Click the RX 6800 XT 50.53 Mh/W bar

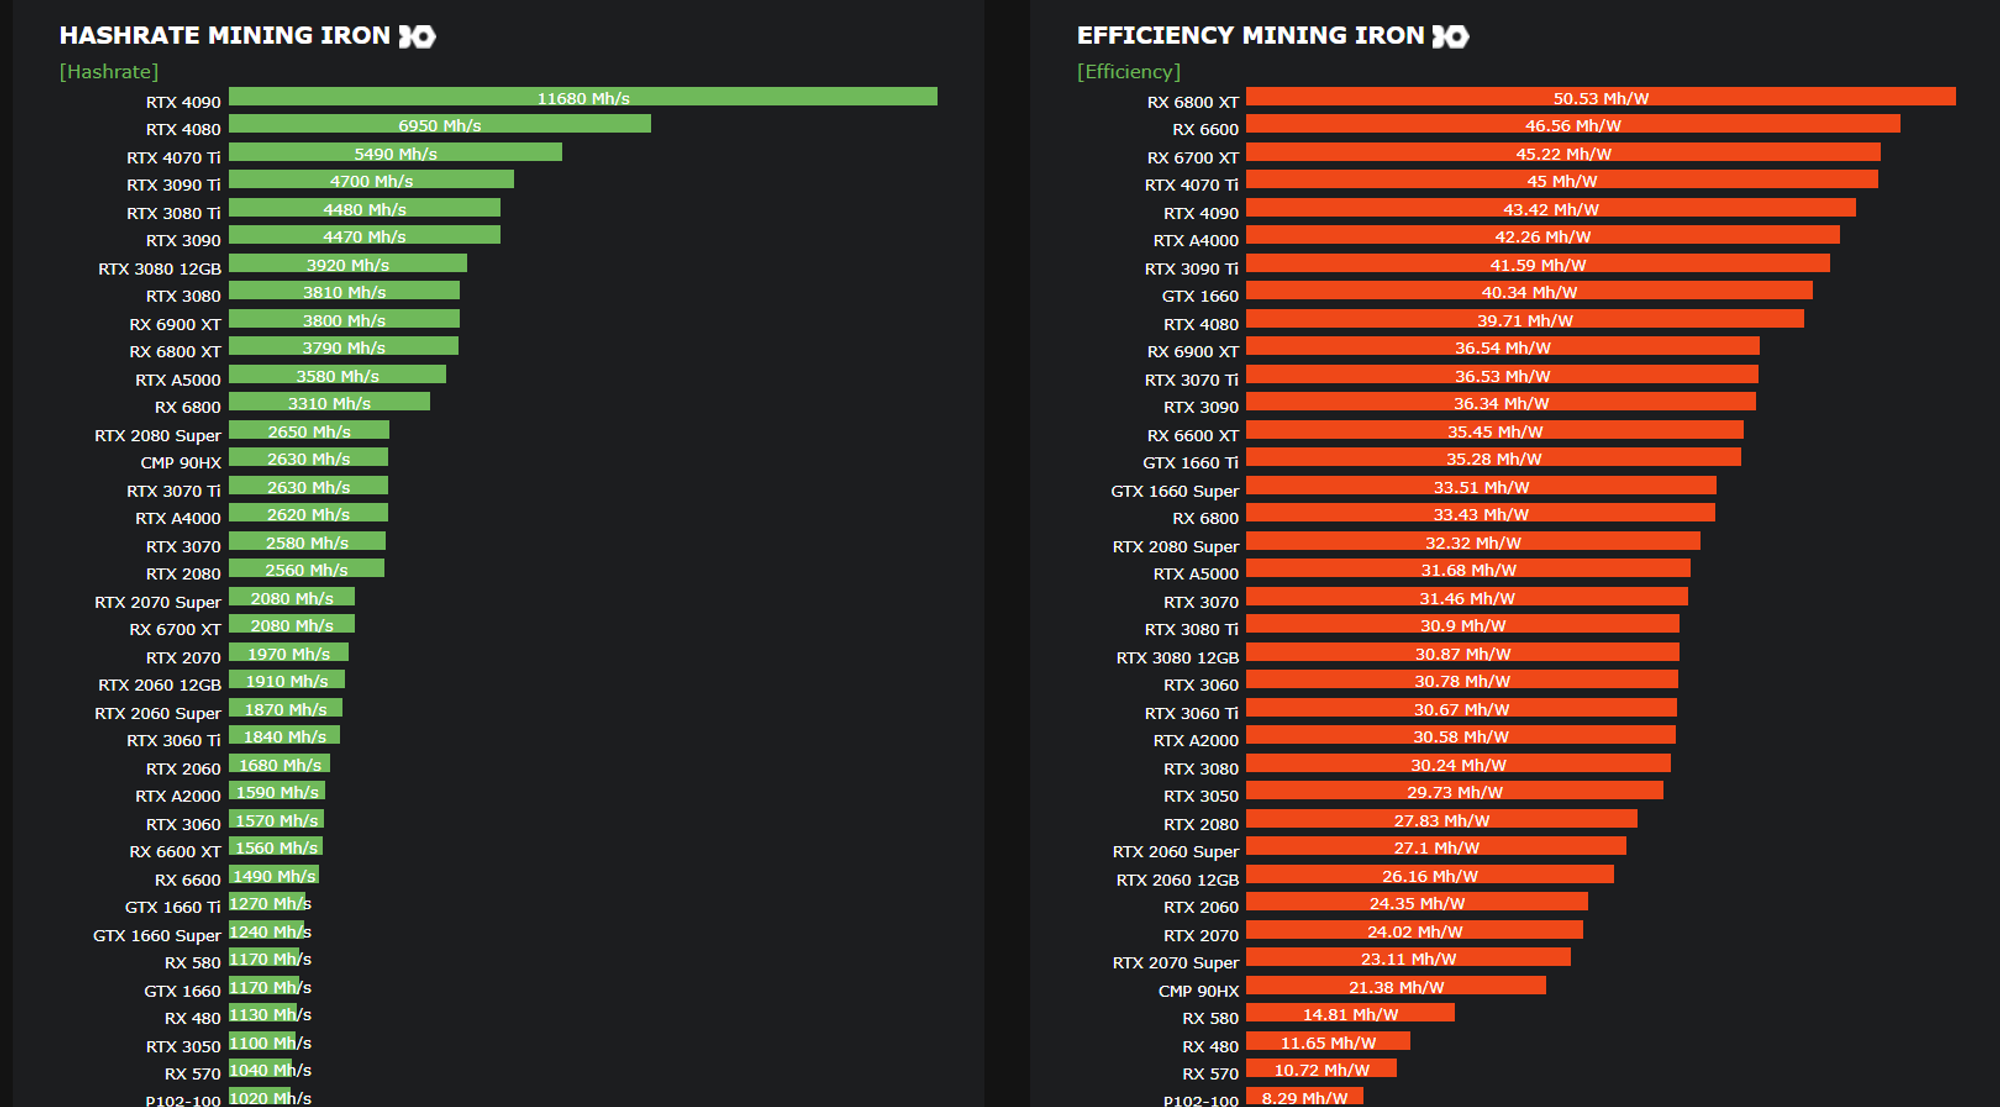[1601, 97]
